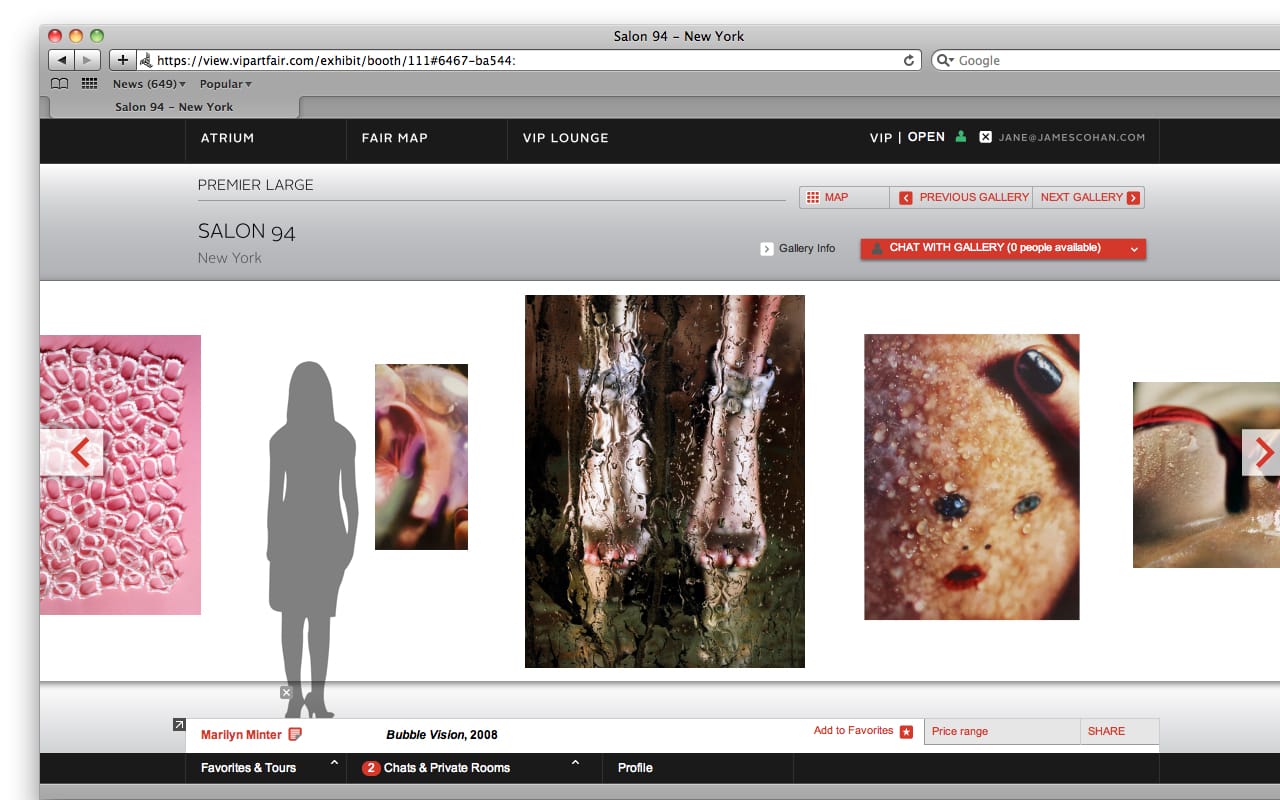Select the small ear artwork thumbnail

pos(421,457)
